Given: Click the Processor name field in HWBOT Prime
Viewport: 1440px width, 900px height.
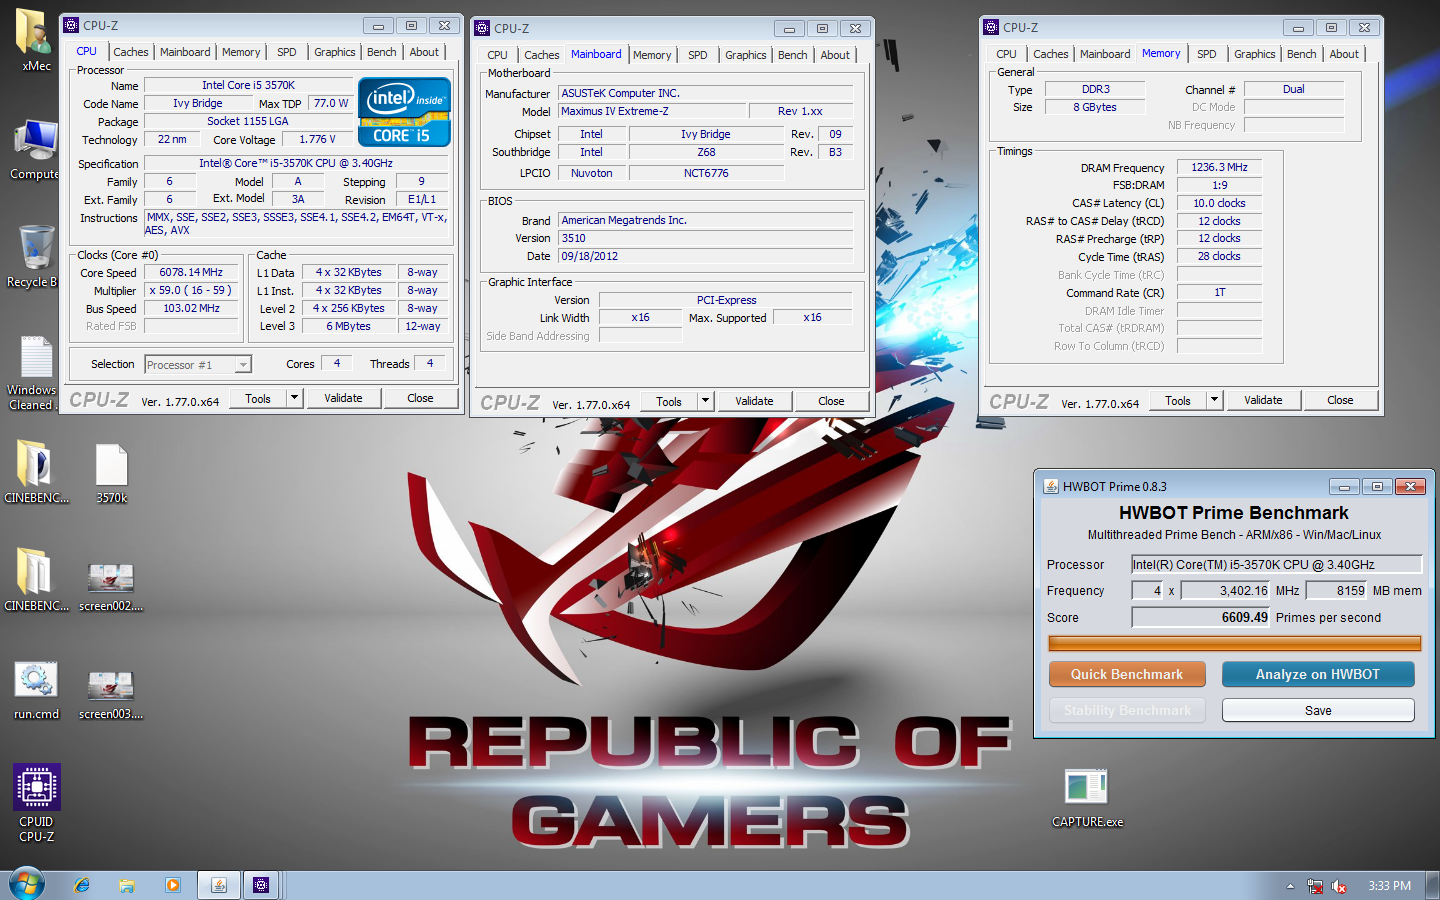Looking at the screenshot, I should 1276,564.
